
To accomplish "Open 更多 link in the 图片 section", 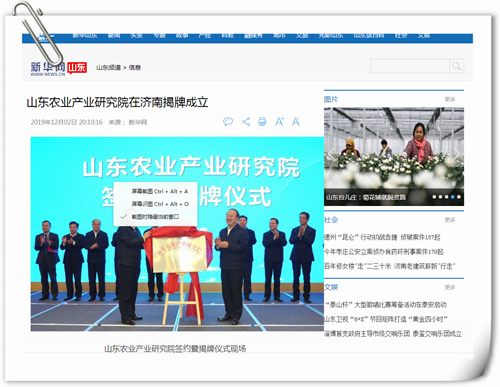I will coord(450,99).
